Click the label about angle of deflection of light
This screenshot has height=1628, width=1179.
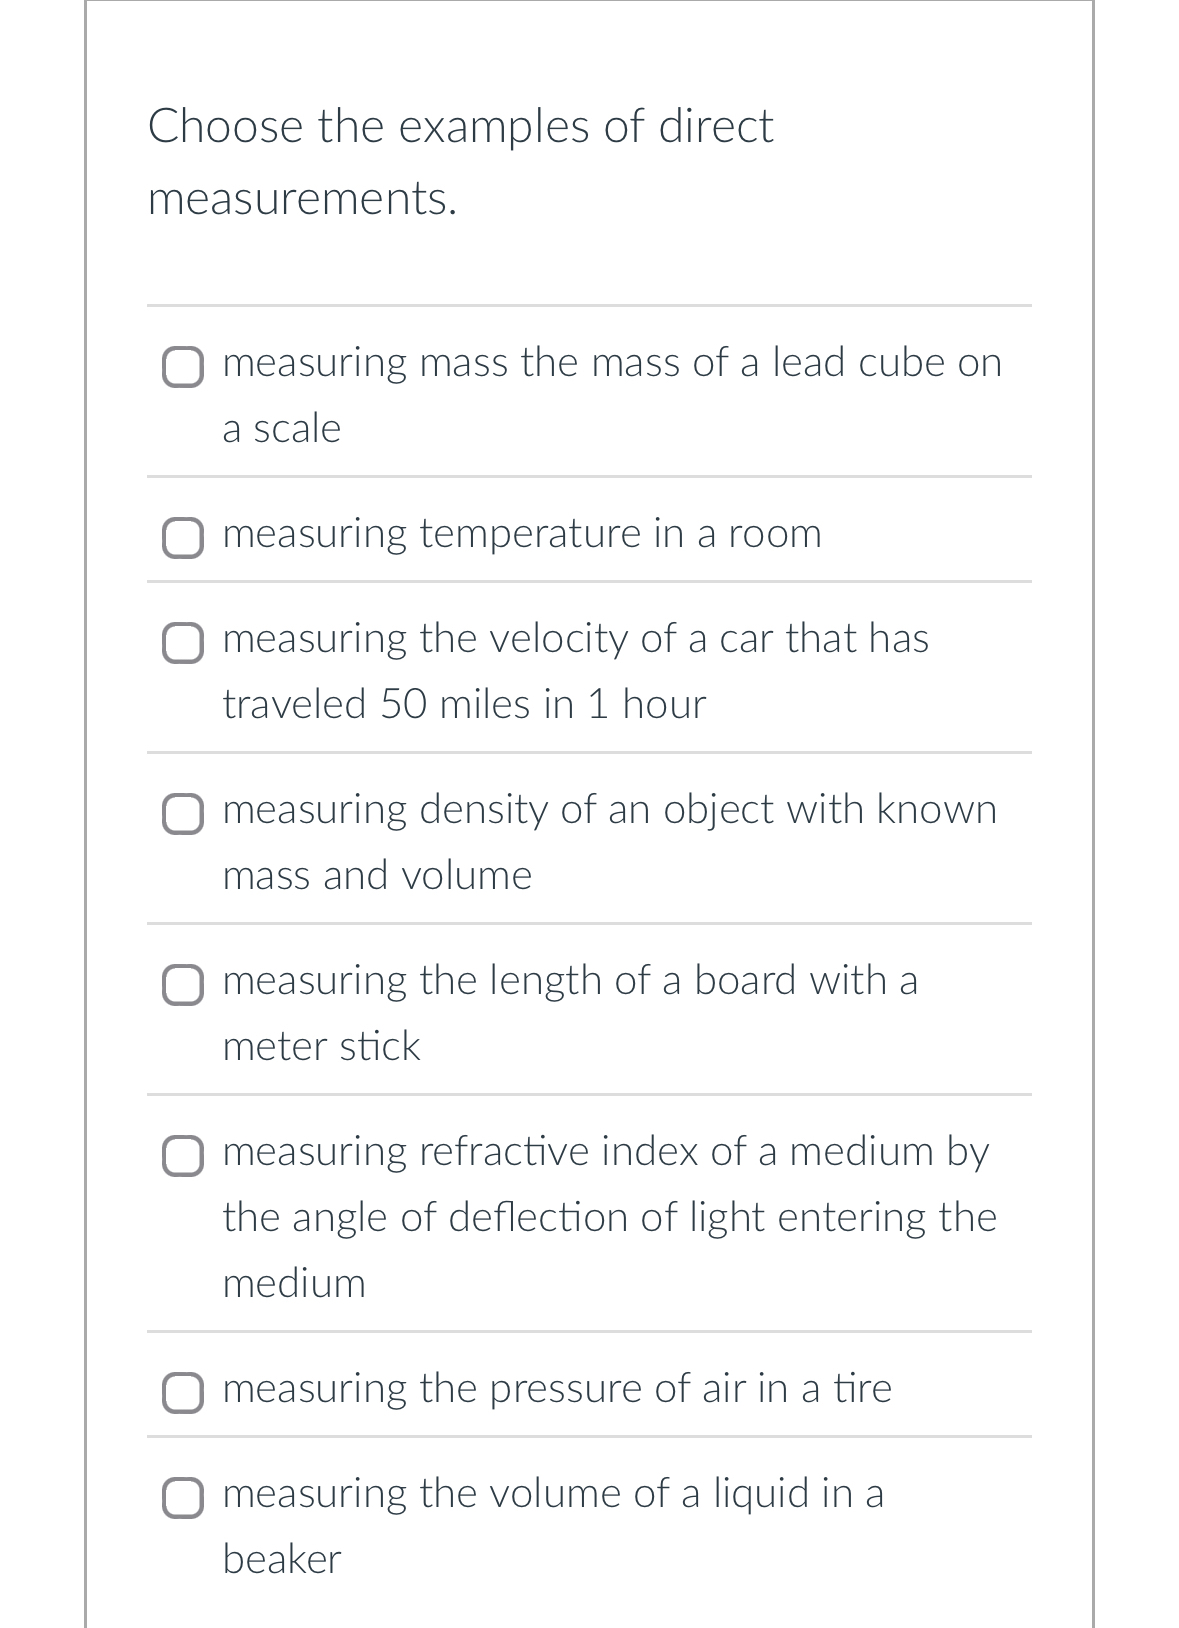(608, 1218)
